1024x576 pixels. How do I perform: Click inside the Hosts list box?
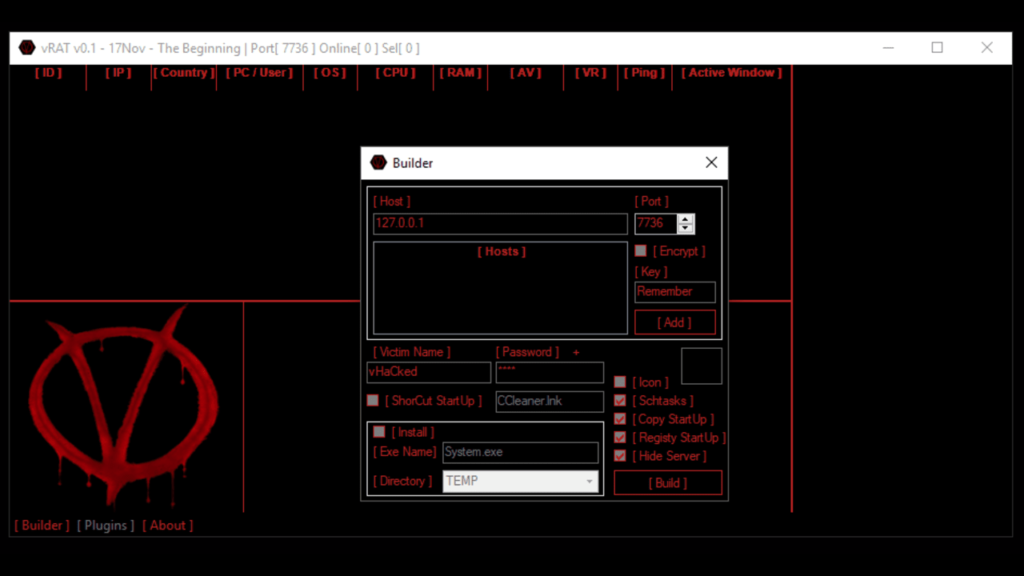(500, 288)
